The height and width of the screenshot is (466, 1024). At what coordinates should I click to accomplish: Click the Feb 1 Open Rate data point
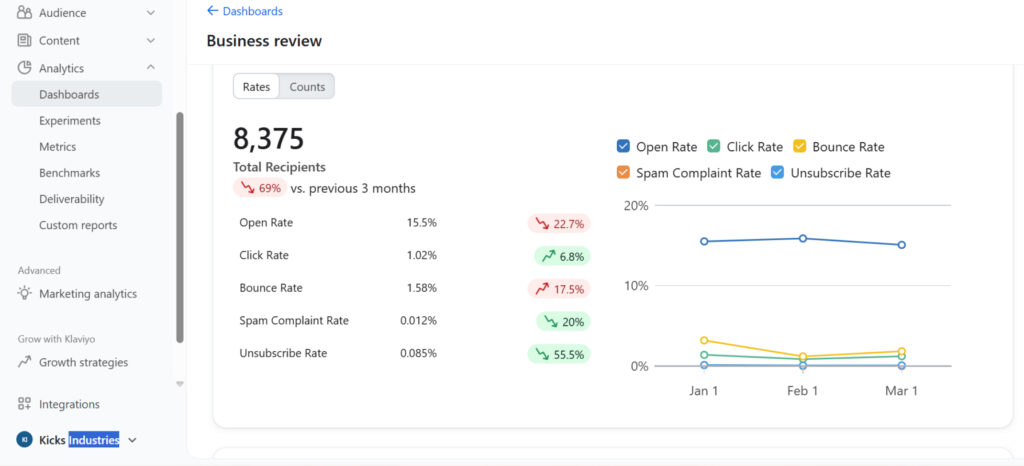(803, 238)
